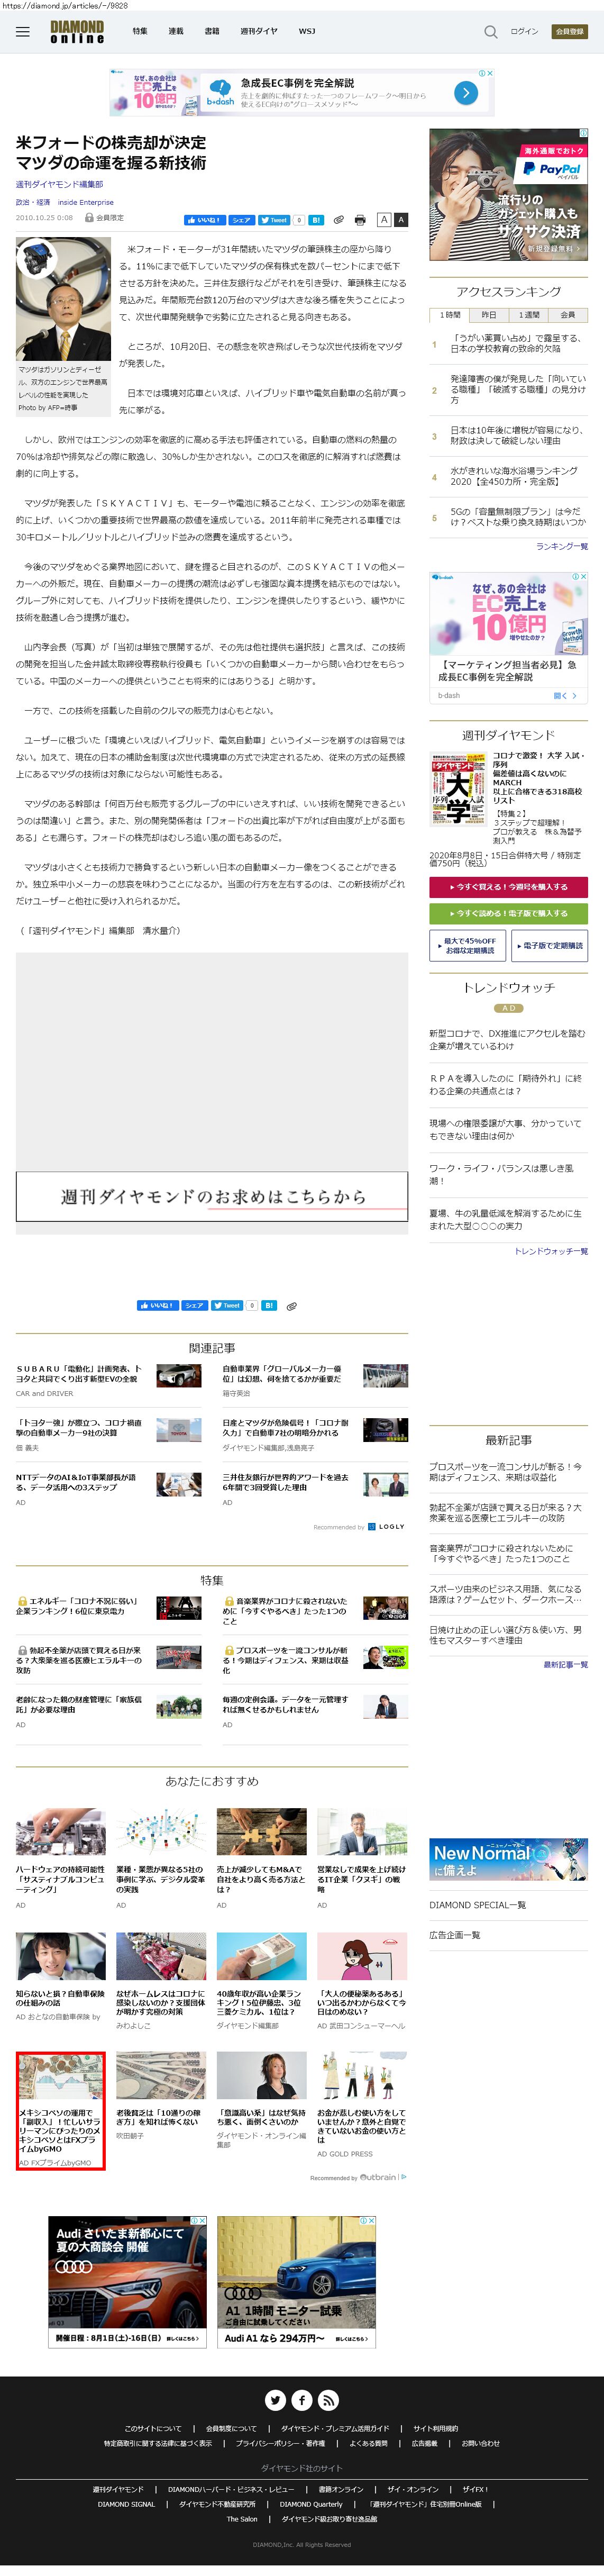
Task: Open the footer Twitter icon
Action: pyautogui.click(x=275, y=2399)
